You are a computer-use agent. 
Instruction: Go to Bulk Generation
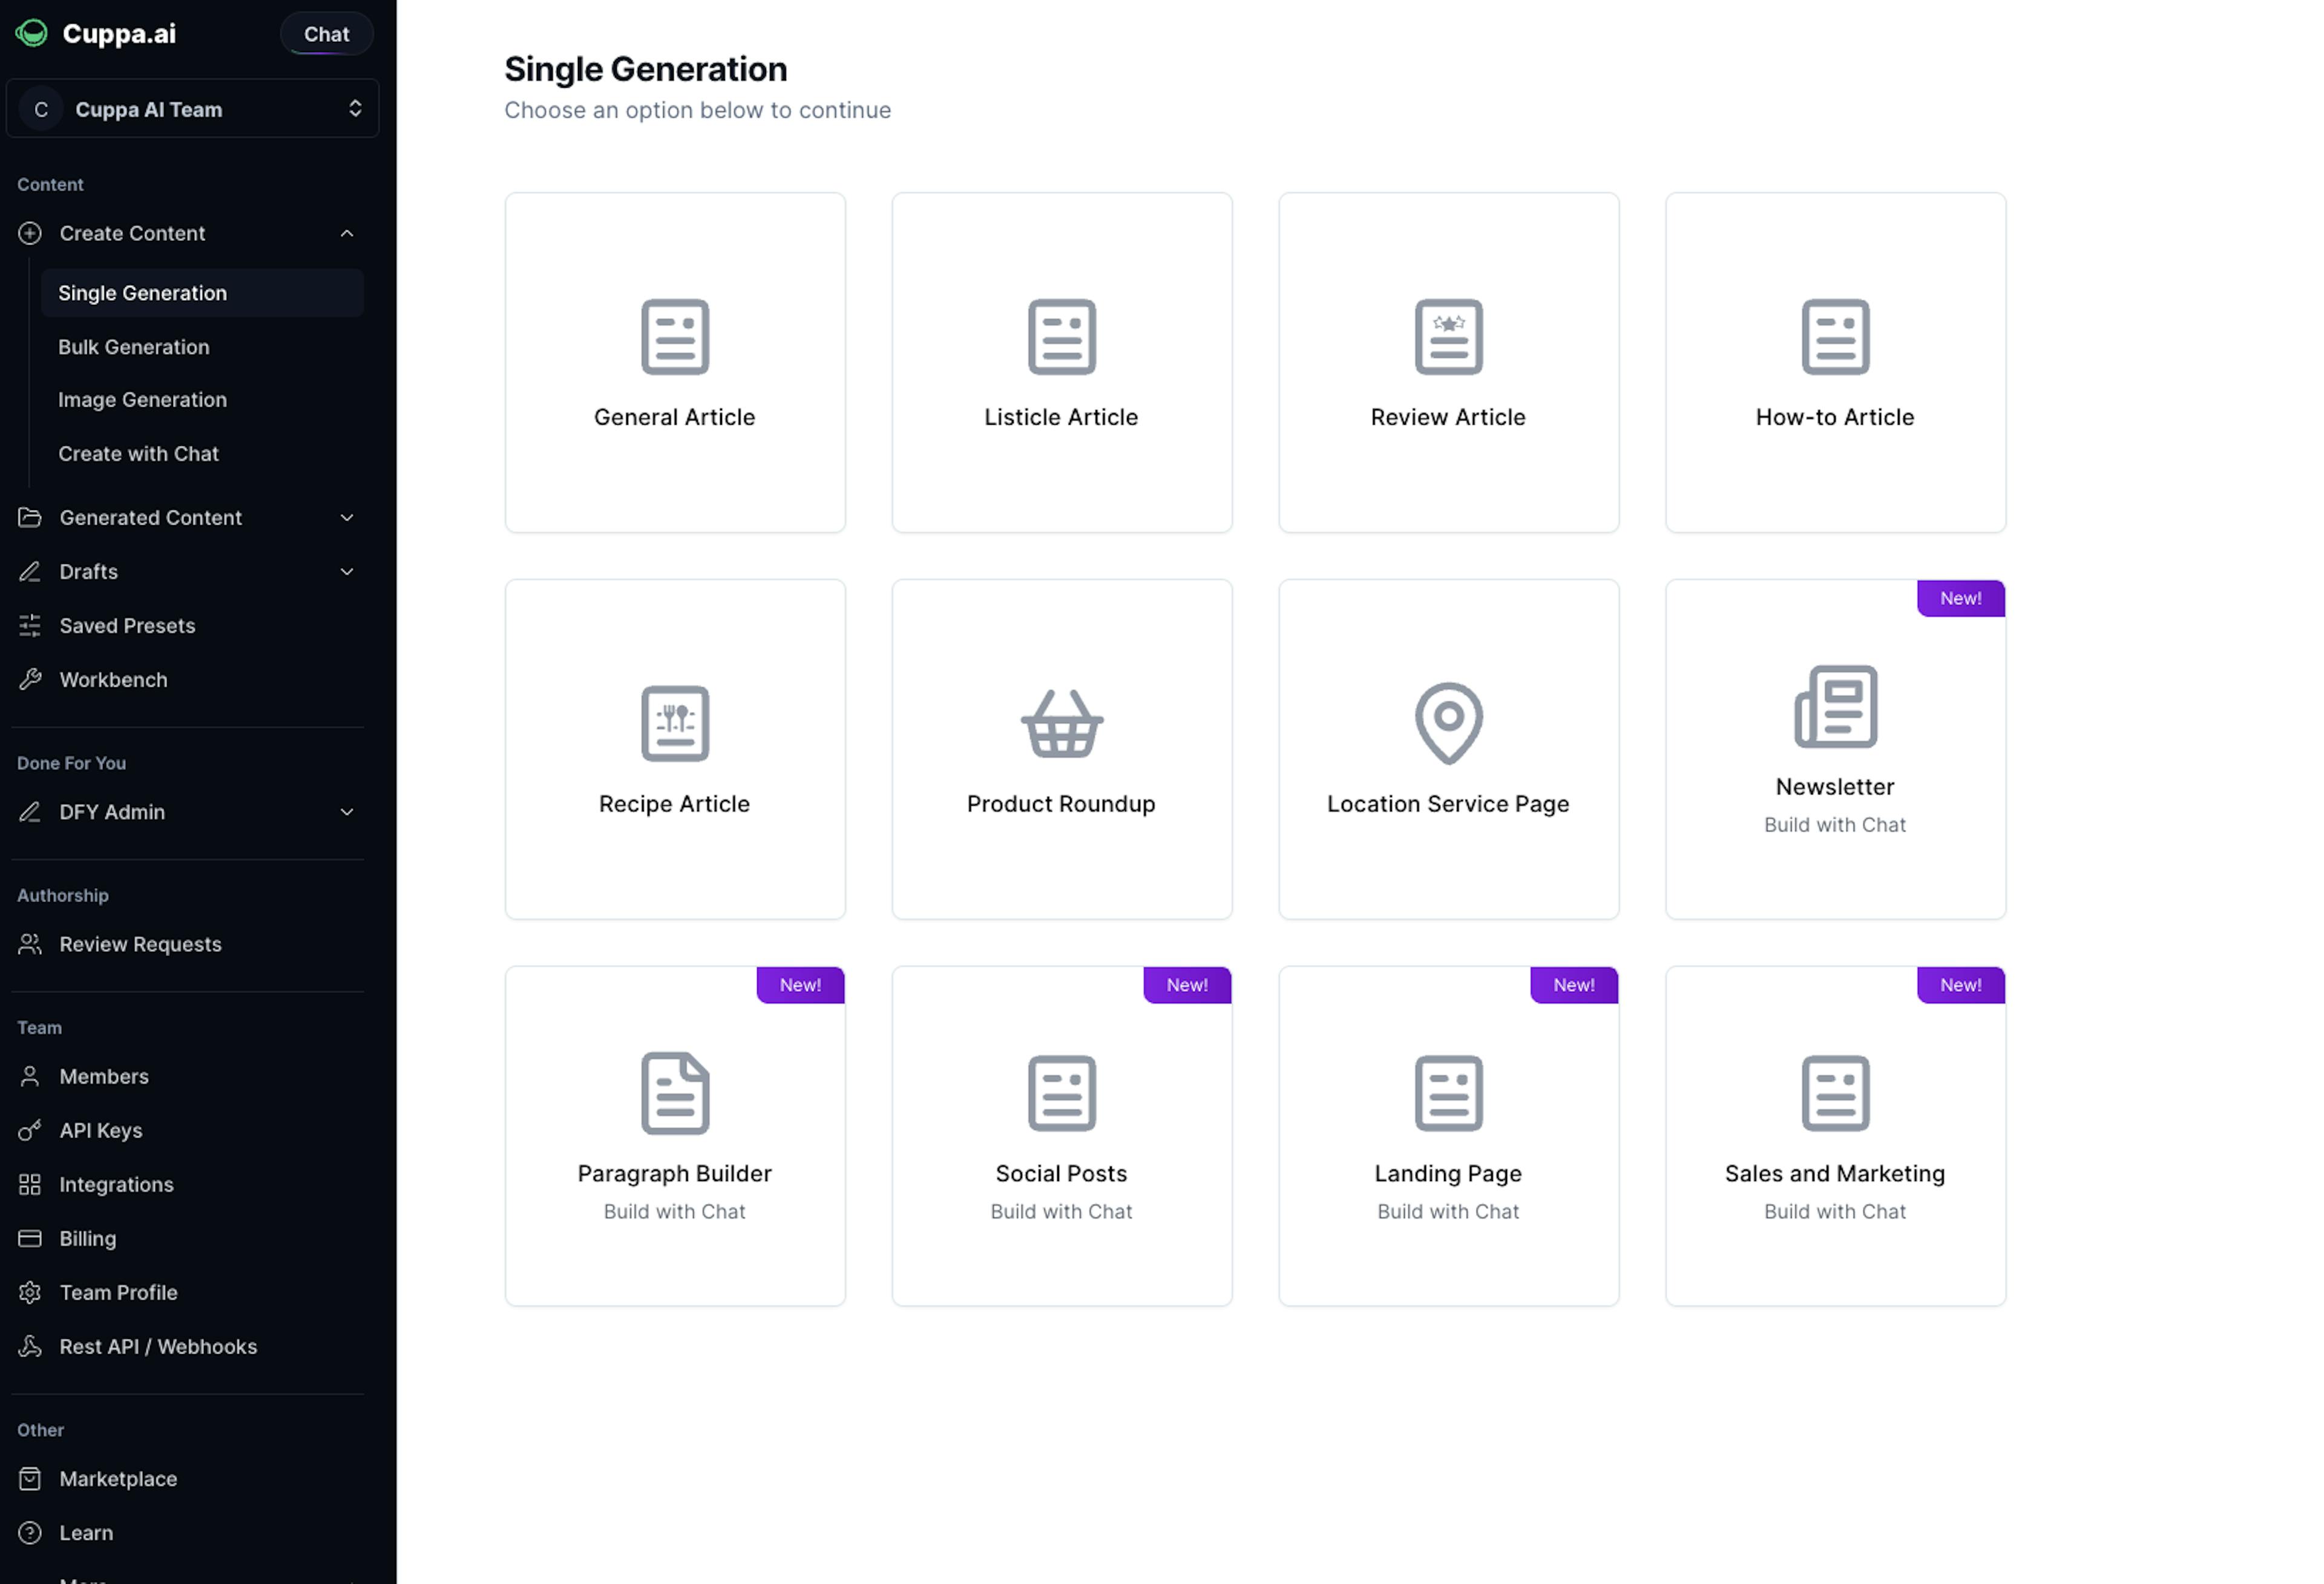(134, 347)
